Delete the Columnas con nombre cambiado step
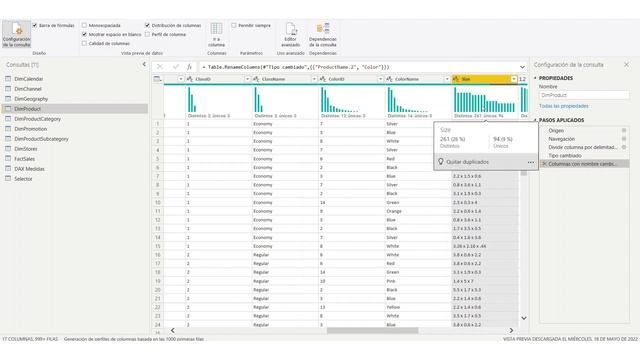This screenshot has width=640, height=360. 544,164
